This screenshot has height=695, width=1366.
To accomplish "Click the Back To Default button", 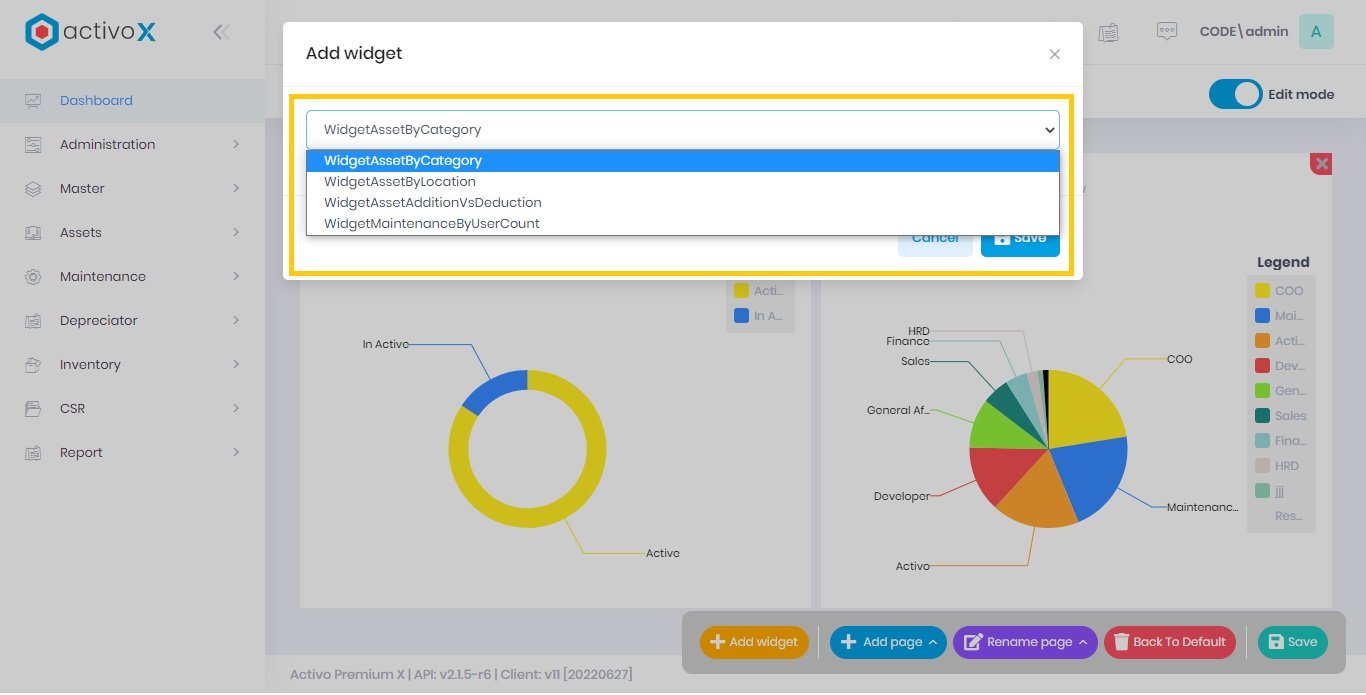I will (1169, 642).
